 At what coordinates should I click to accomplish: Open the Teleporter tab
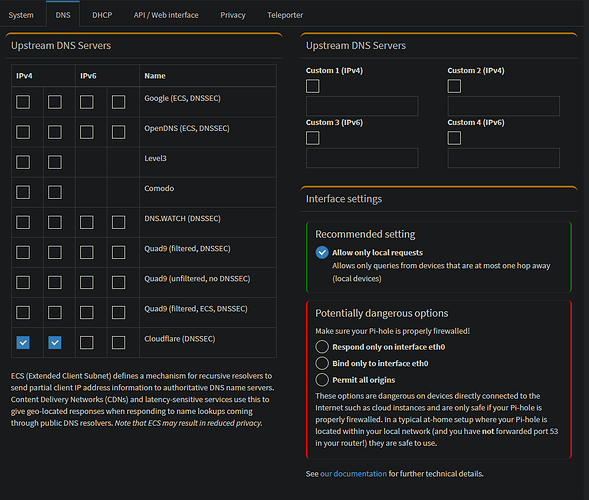coord(285,15)
